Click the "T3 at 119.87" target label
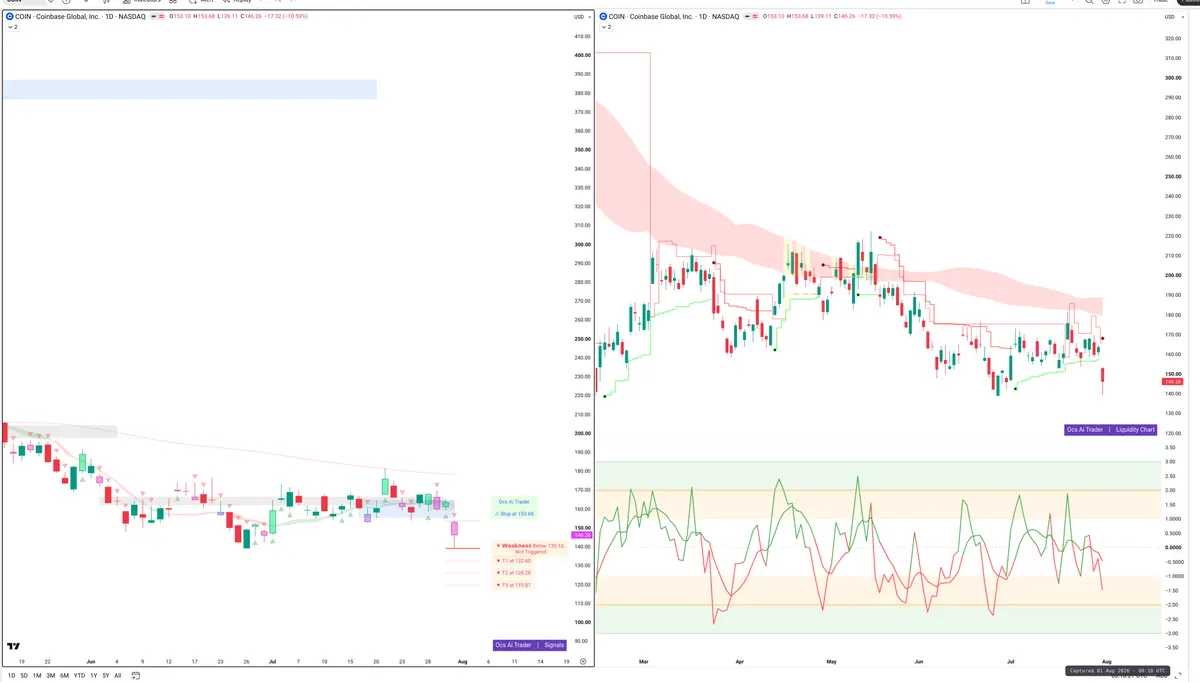This screenshot has height=682, width=1200. click(514, 585)
